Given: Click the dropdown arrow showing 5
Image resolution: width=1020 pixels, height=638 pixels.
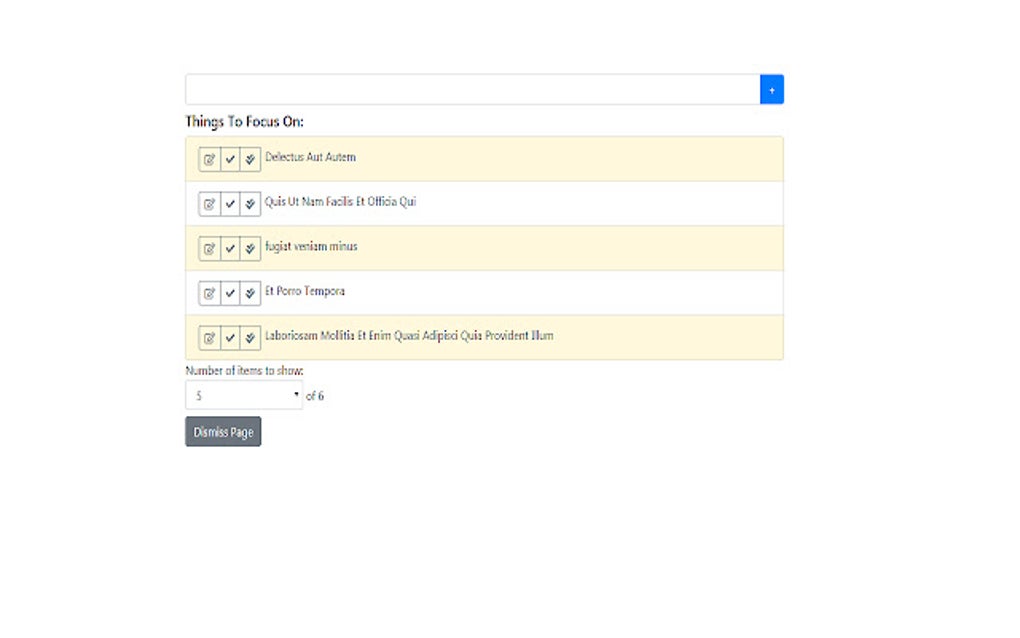Looking at the screenshot, I should [296, 394].
